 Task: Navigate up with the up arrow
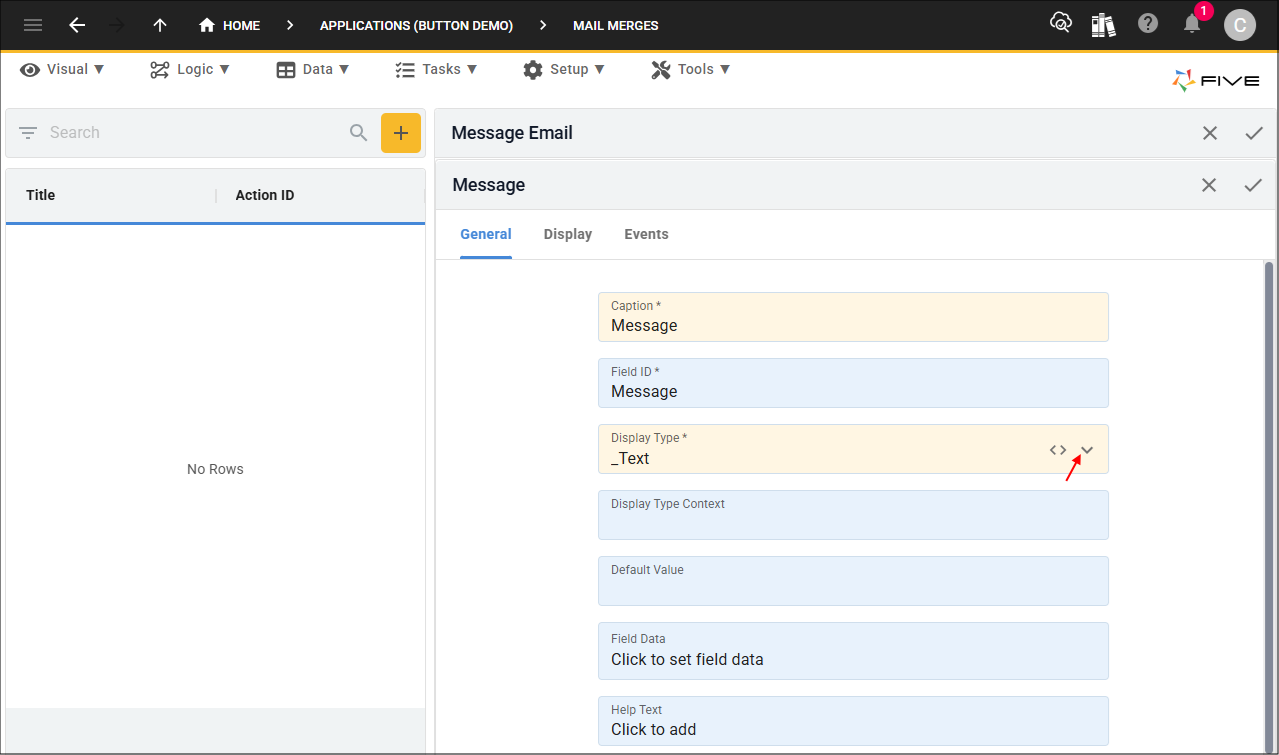pyautogui.click(x=159, y=25)
